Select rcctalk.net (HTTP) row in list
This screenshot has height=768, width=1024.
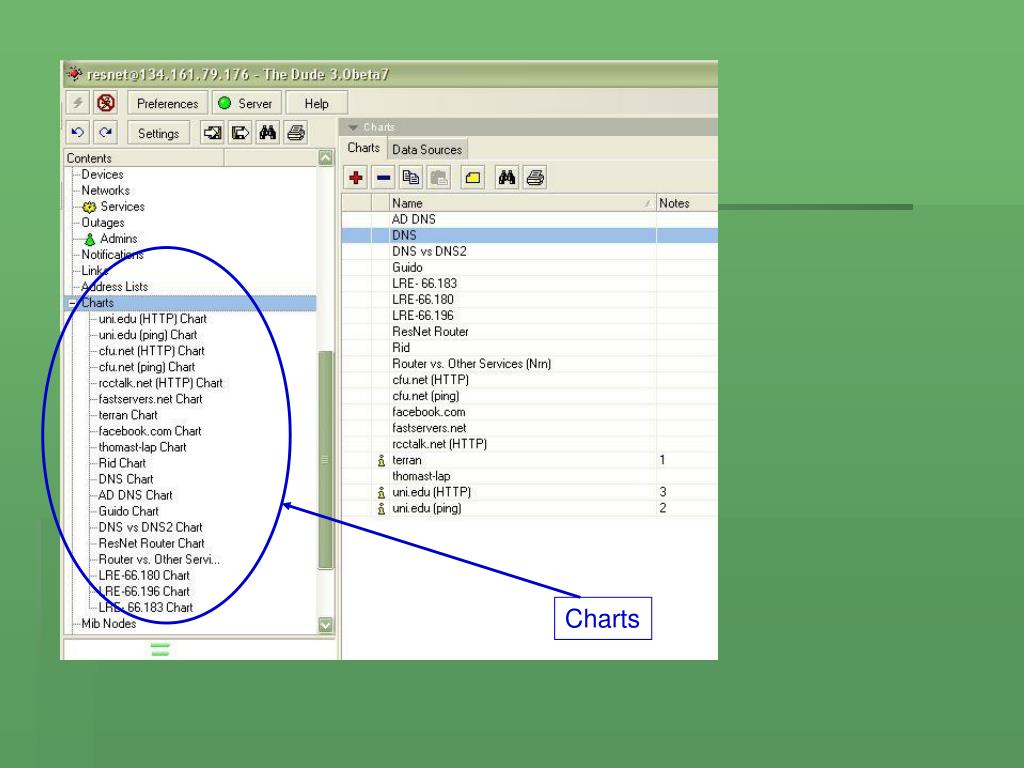[x=530, y=444]
